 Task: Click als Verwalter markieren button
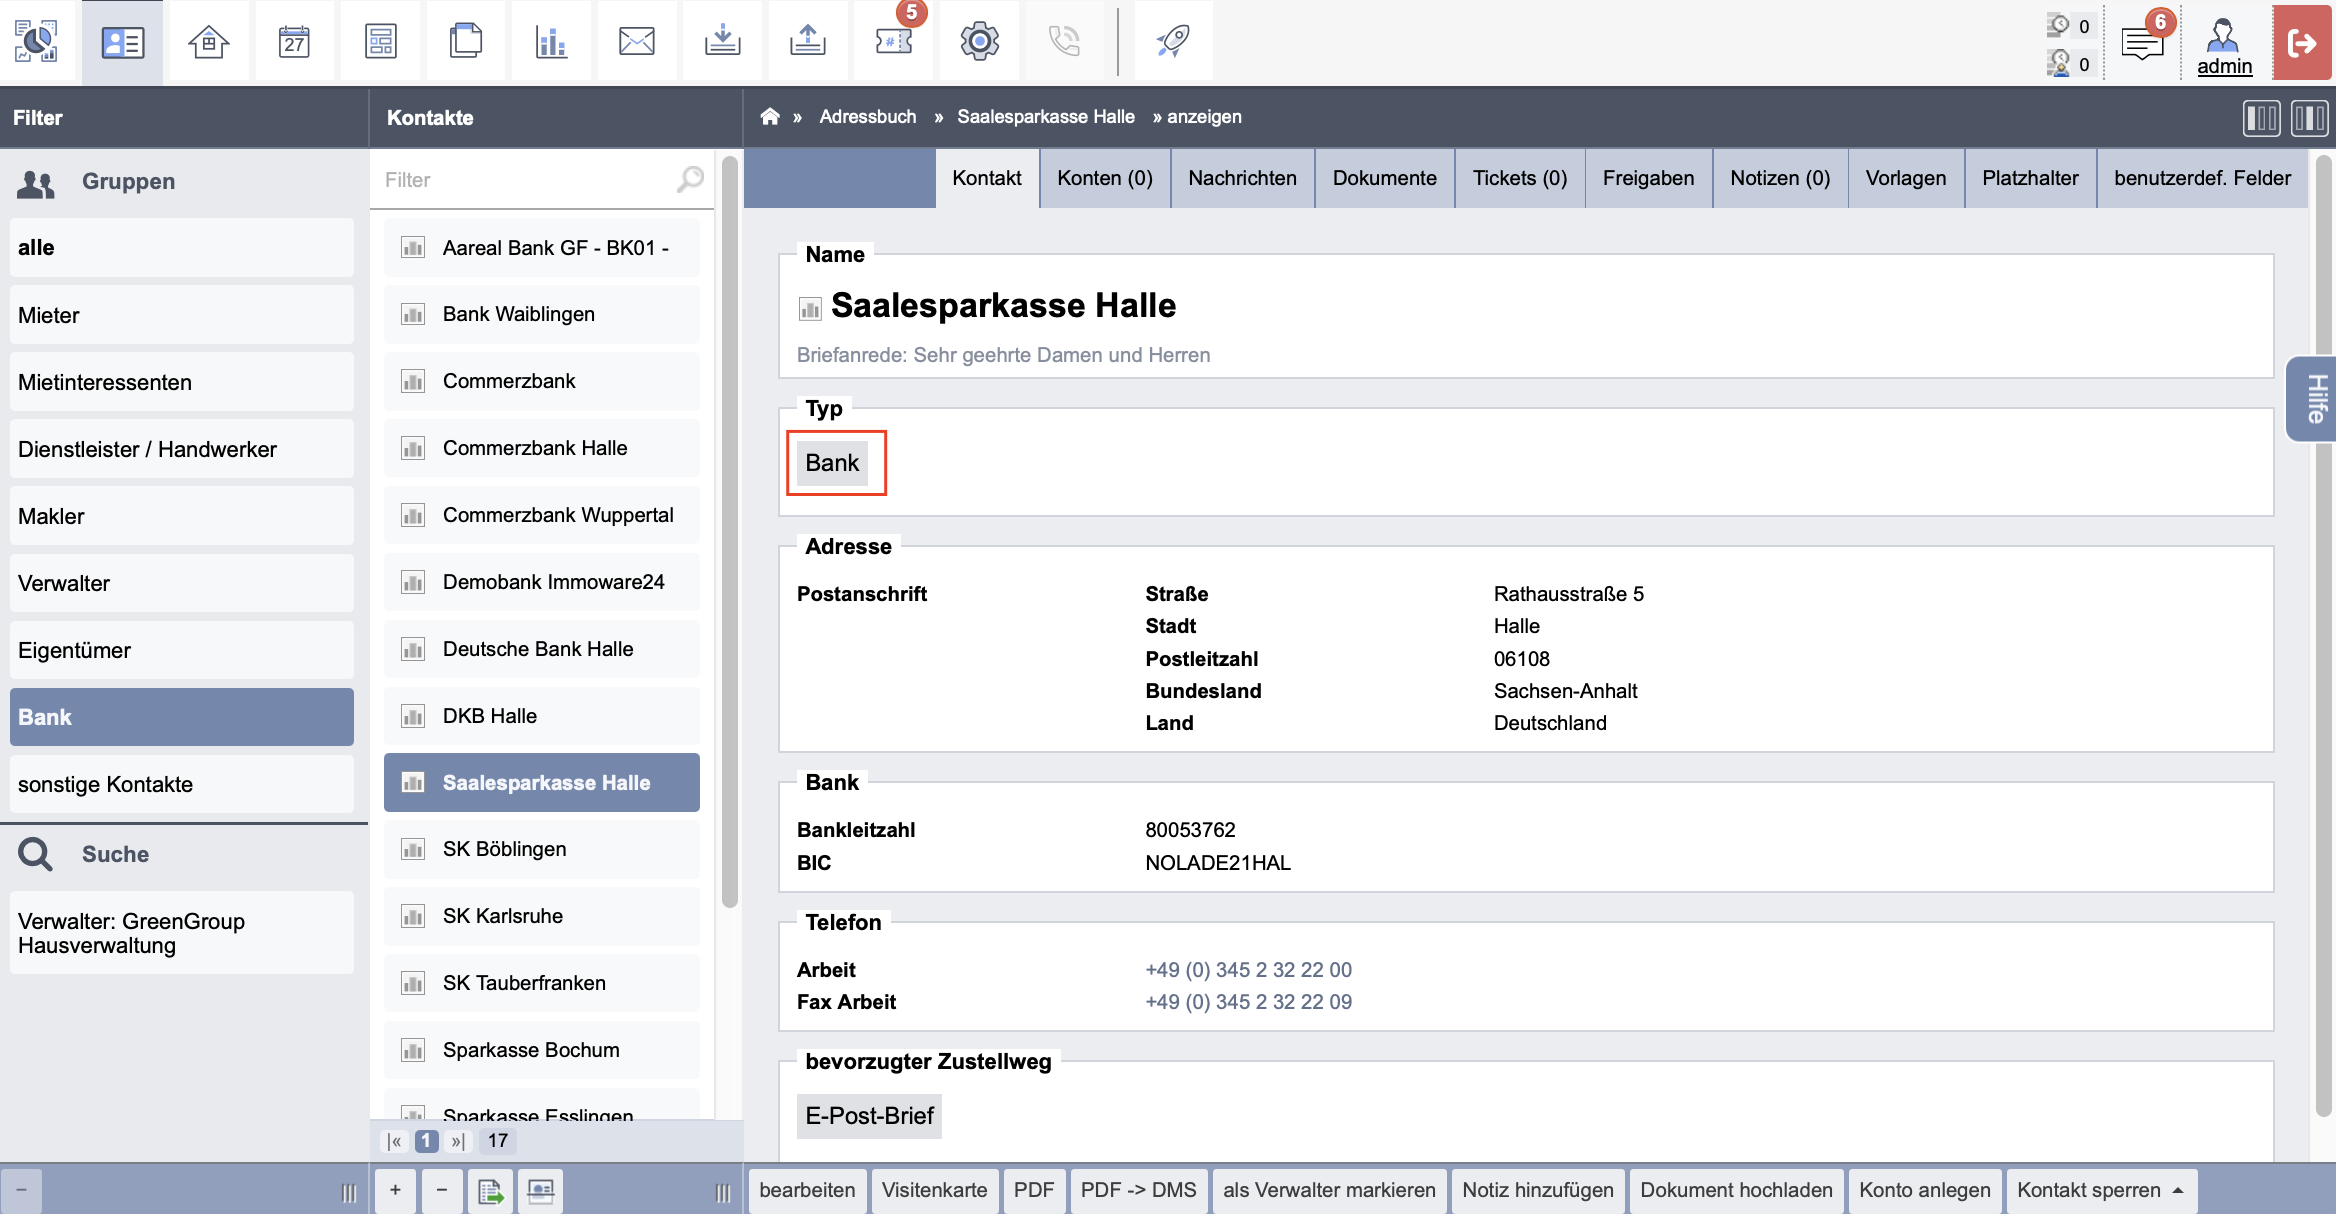coord(1329,1190)
